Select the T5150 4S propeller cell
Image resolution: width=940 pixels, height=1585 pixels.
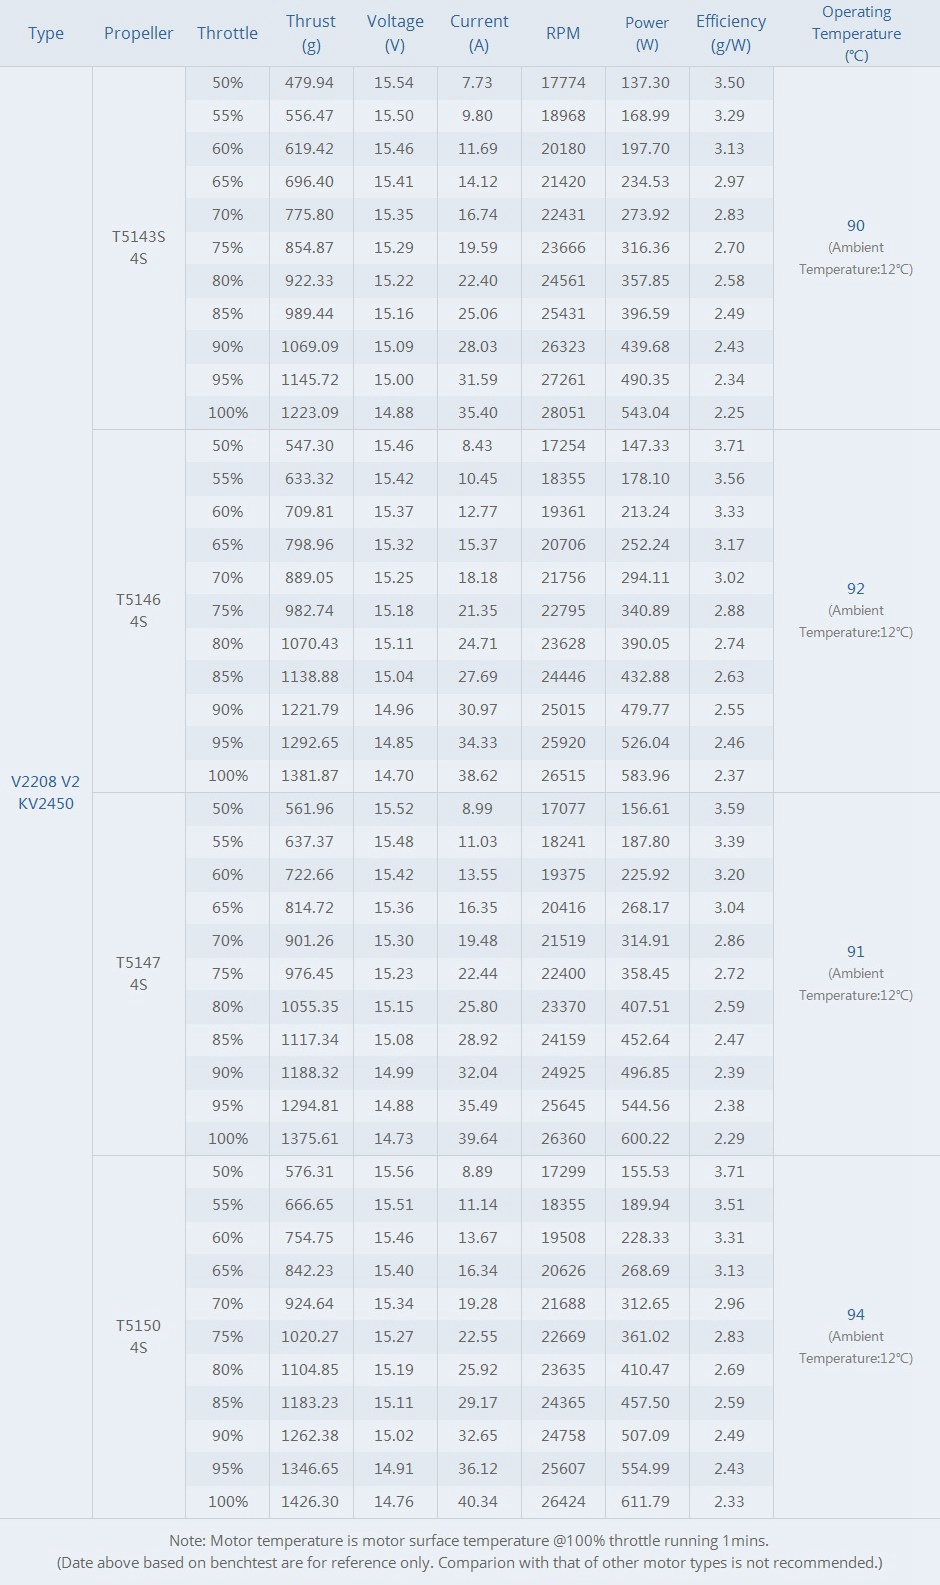138,1336
